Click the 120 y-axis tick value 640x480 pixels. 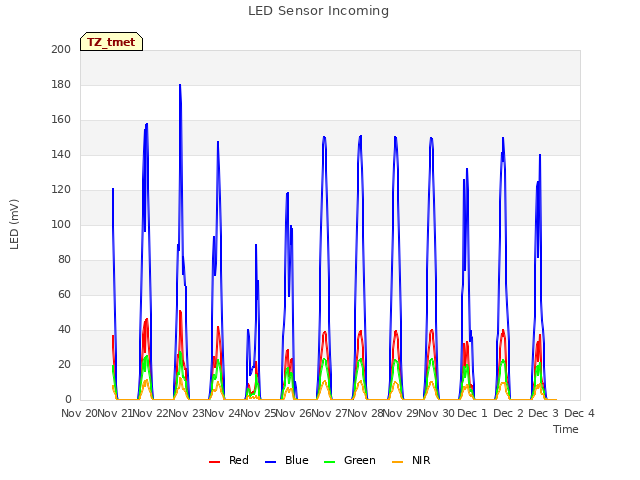coord(61,190)
